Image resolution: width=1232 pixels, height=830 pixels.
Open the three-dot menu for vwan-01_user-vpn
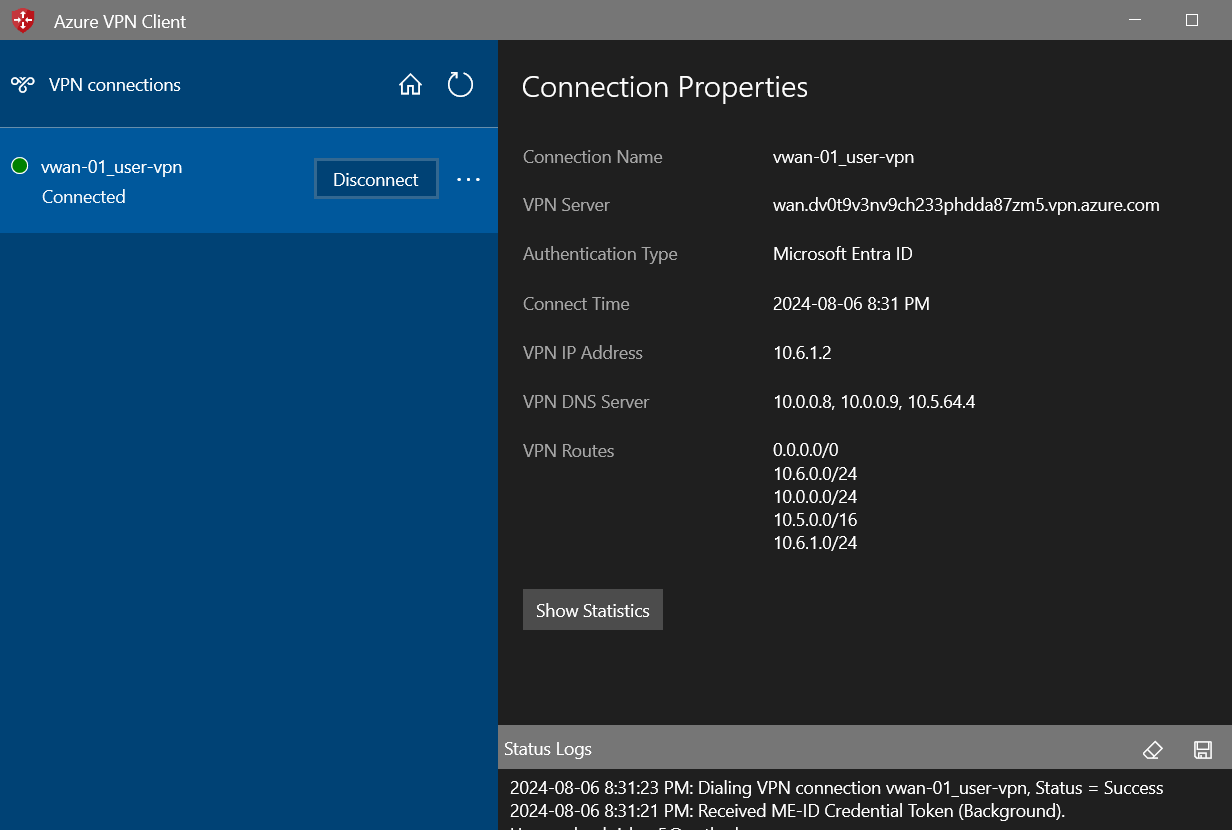[x=468, y=180]
